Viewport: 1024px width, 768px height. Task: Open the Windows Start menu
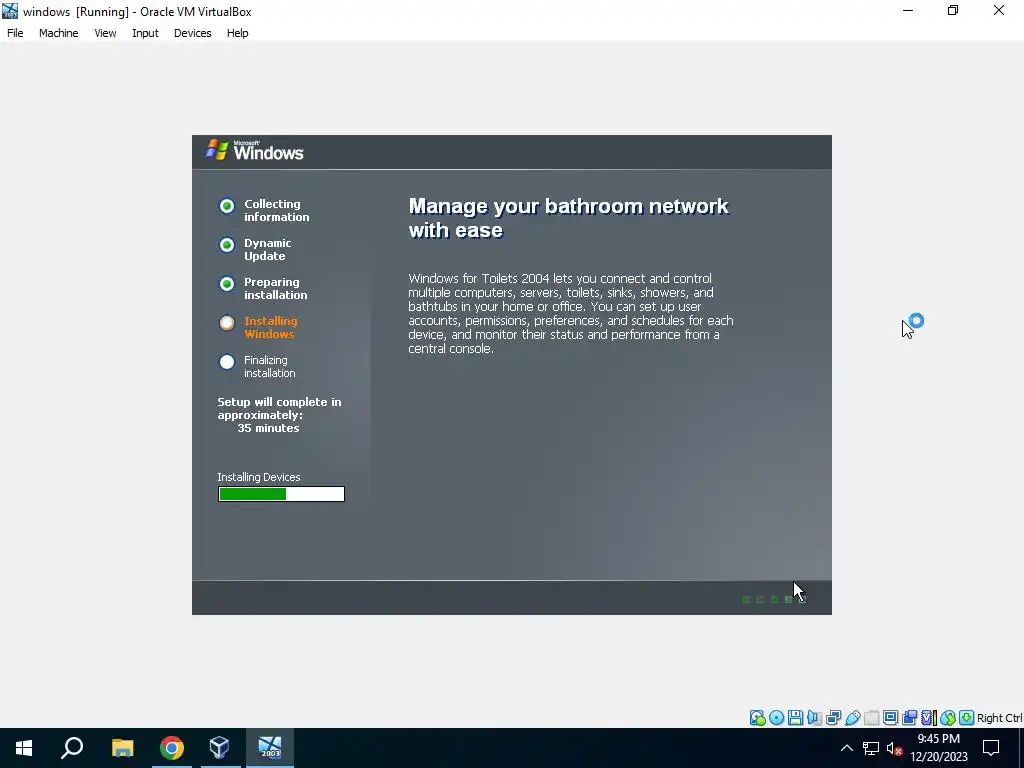pos(24,748)
